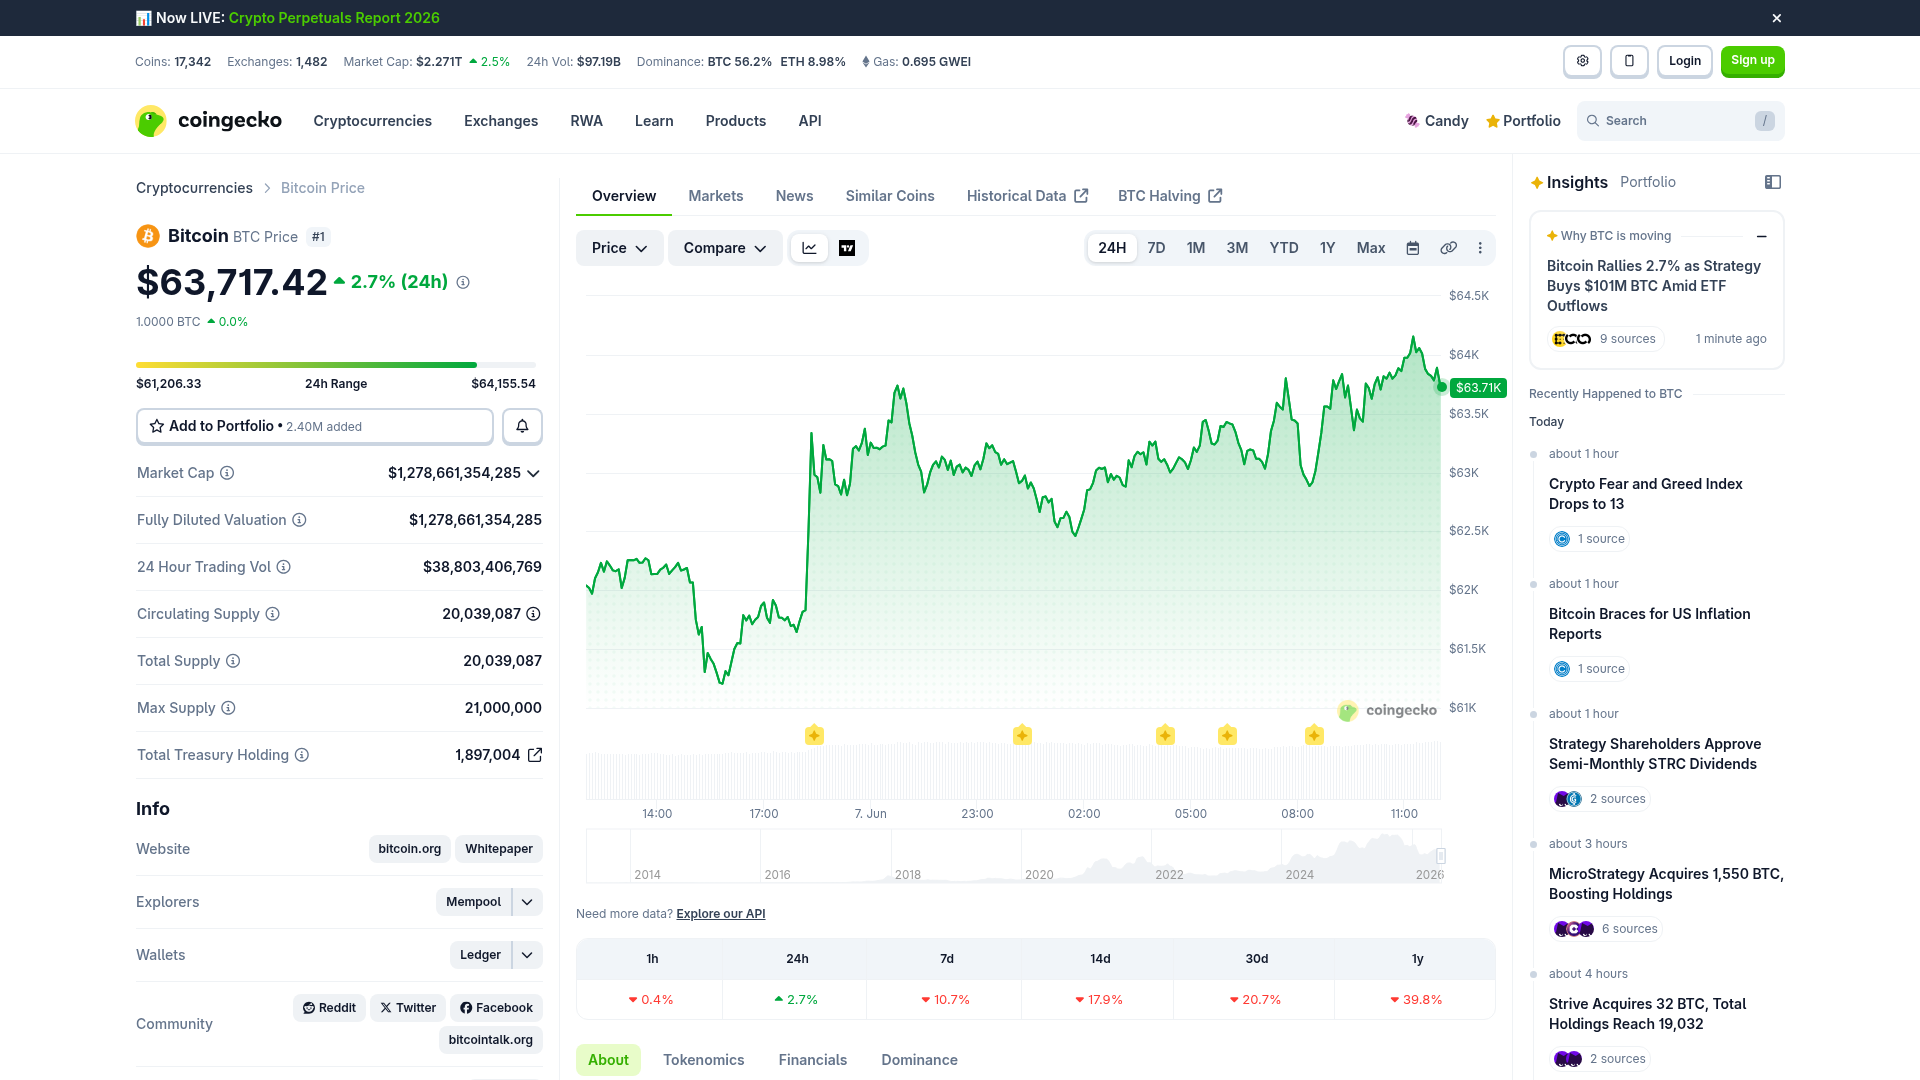Open the Historical Data tab
The height and width of the screenshot is (1080, 1920).
(1027, 196)
